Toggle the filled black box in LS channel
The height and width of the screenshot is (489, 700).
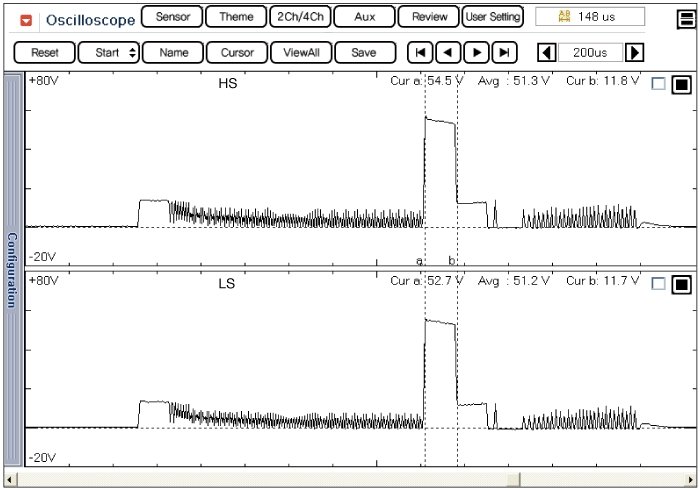pos(682,284)
